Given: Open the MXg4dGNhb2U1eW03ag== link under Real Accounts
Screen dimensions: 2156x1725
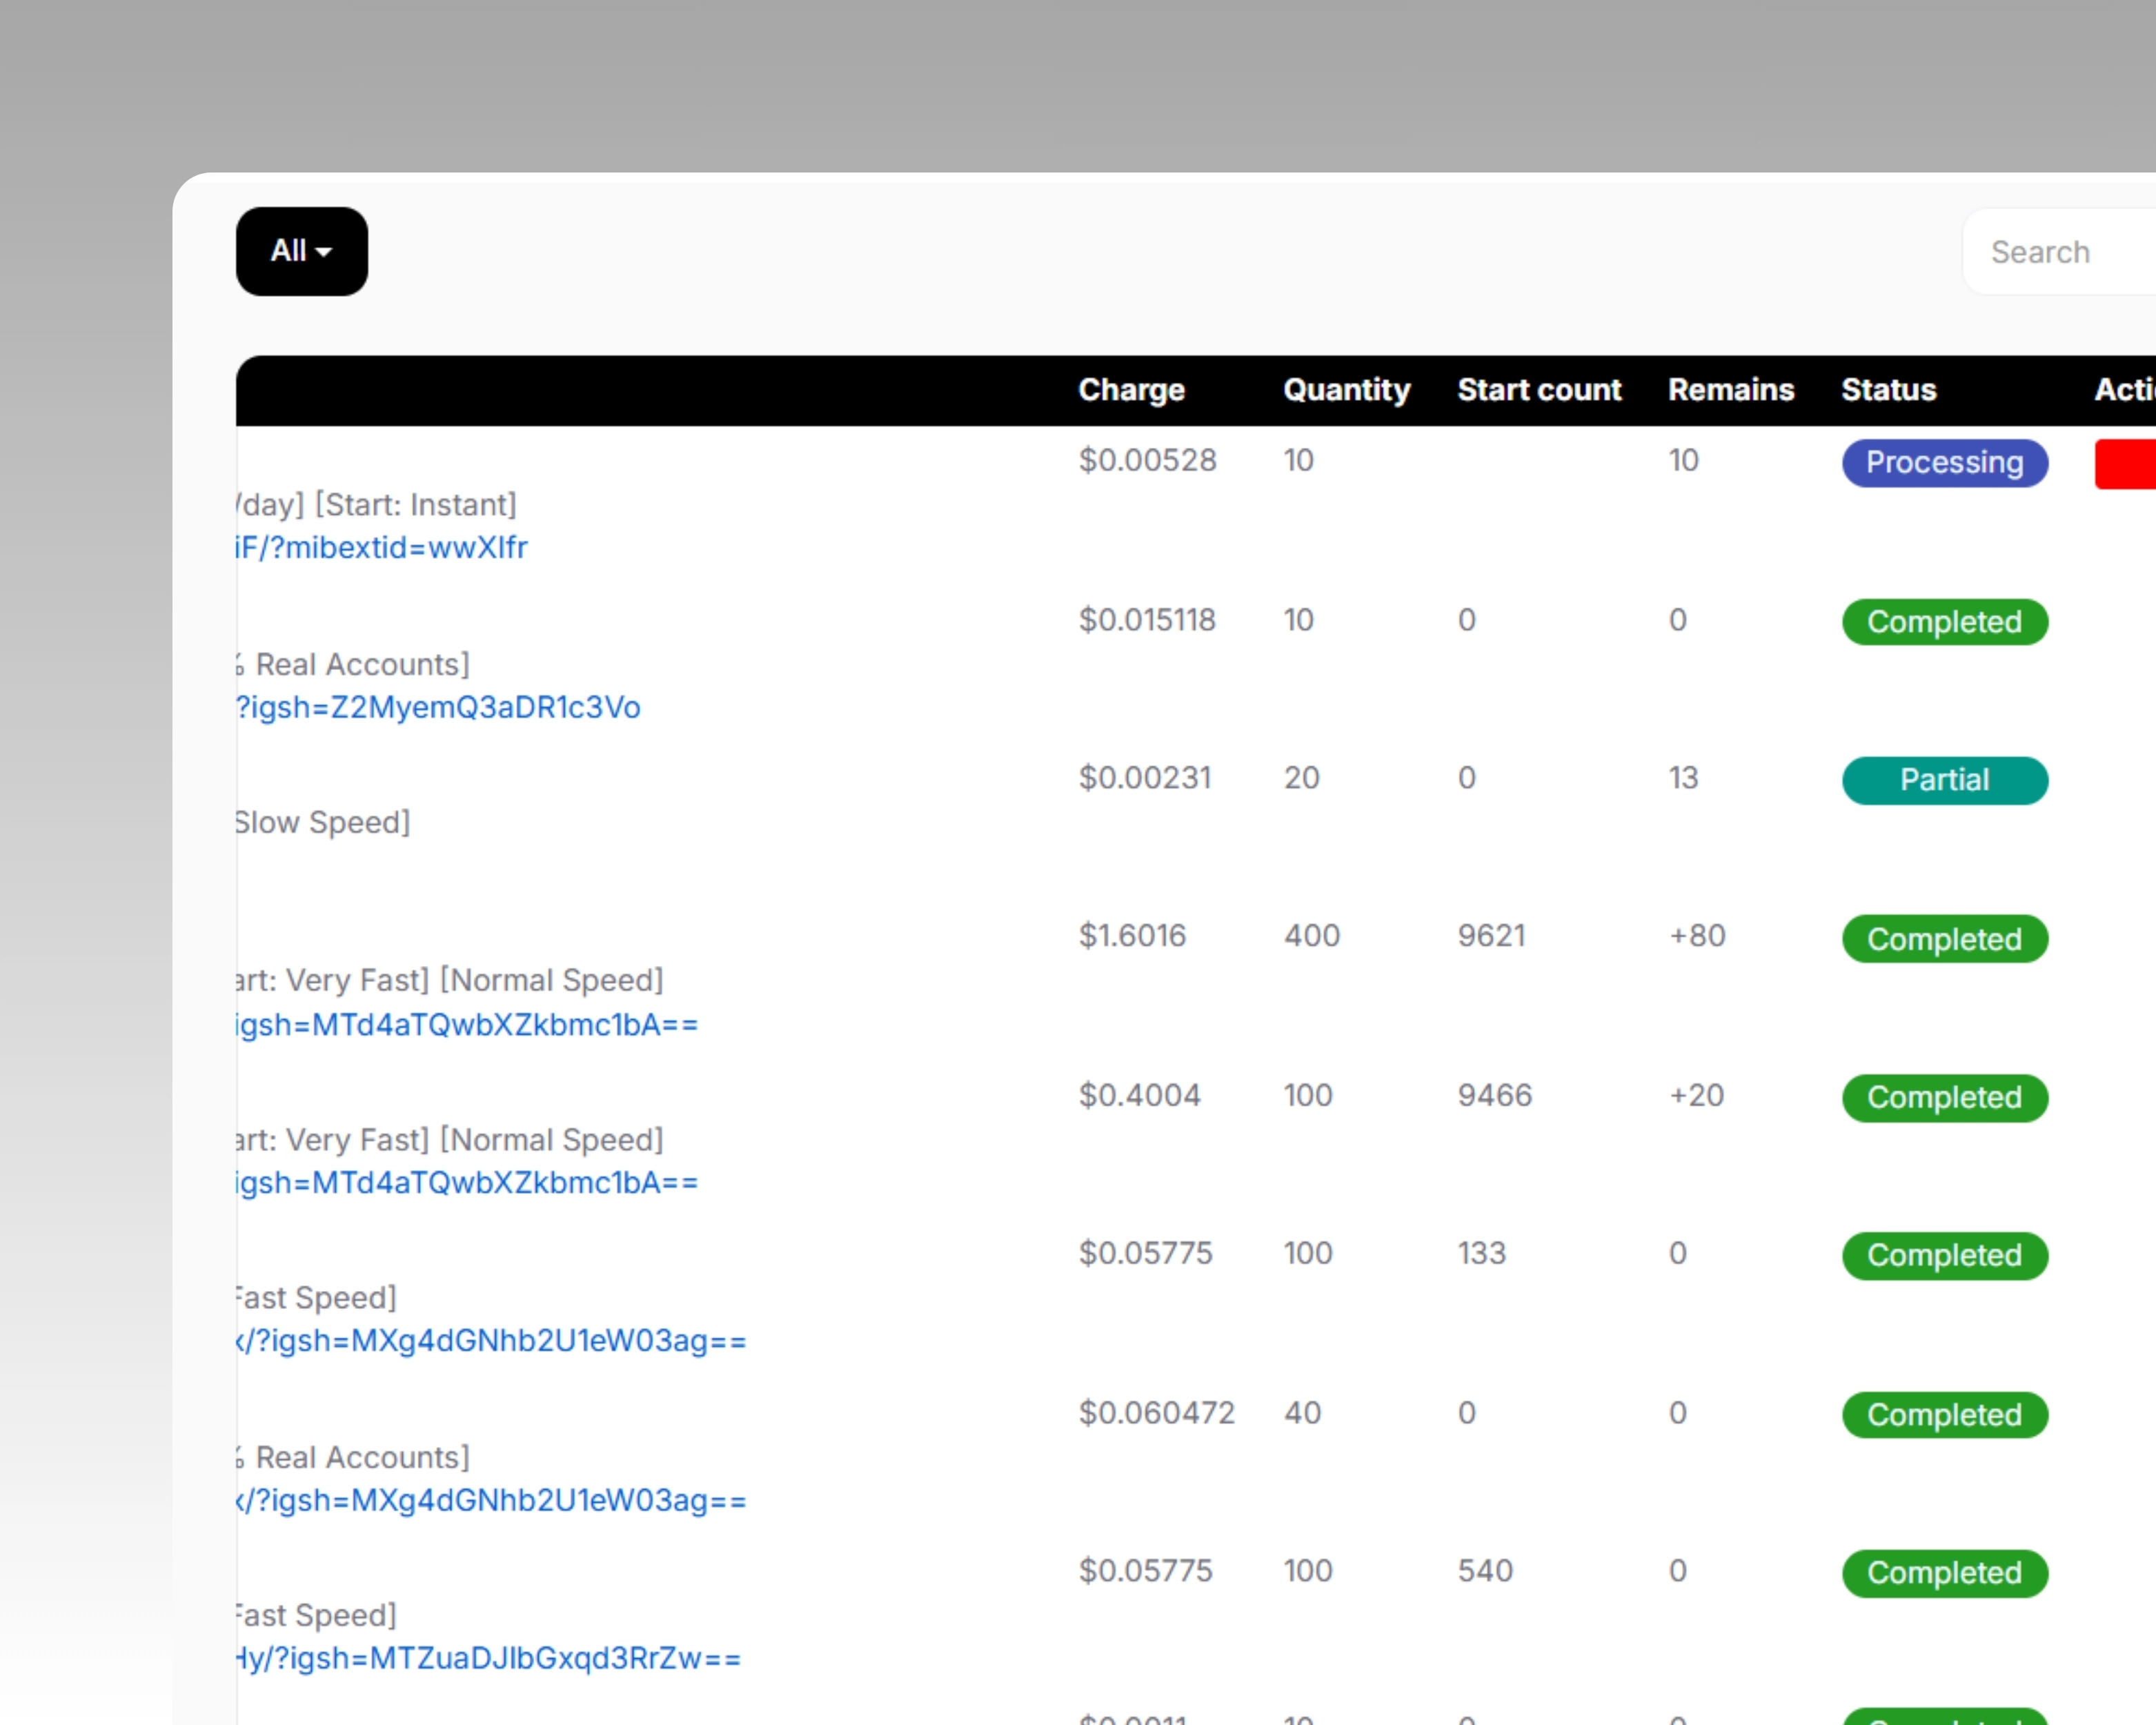Looking at the screenshot, I should (x=491, y=1501).
